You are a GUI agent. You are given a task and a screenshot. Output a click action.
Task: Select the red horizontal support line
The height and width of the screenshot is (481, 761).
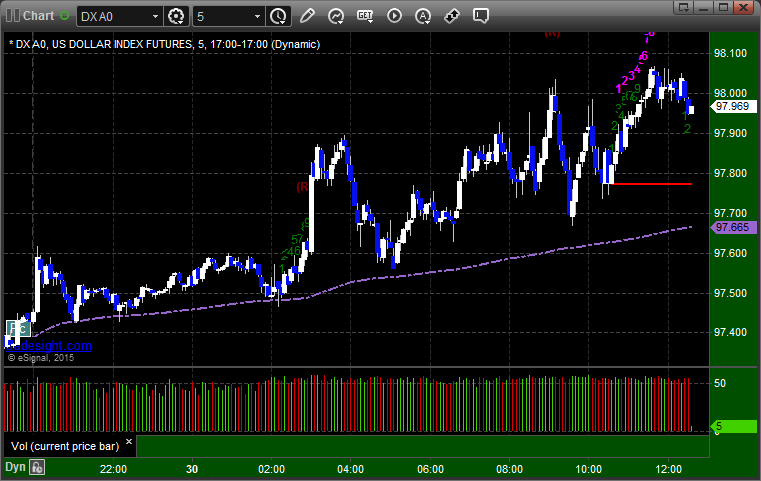coord(652,184)
